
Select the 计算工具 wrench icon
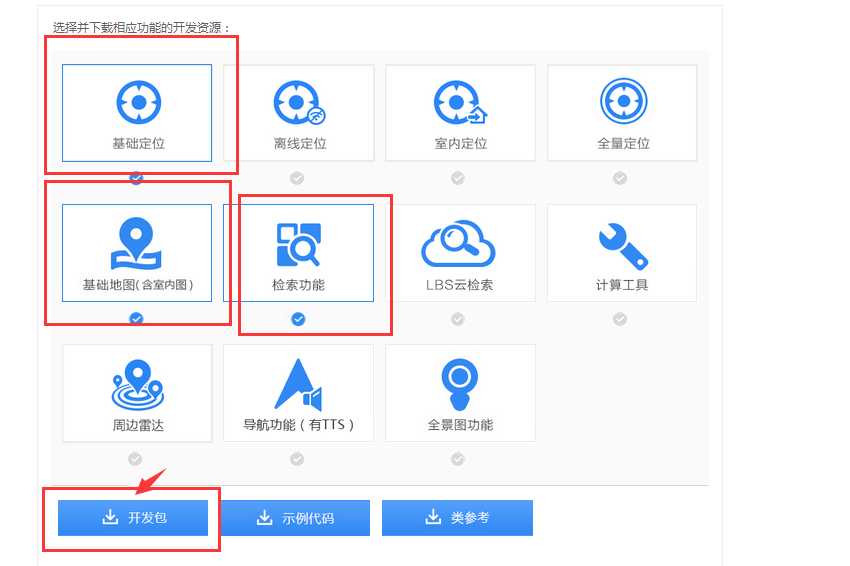pos(623,247)
